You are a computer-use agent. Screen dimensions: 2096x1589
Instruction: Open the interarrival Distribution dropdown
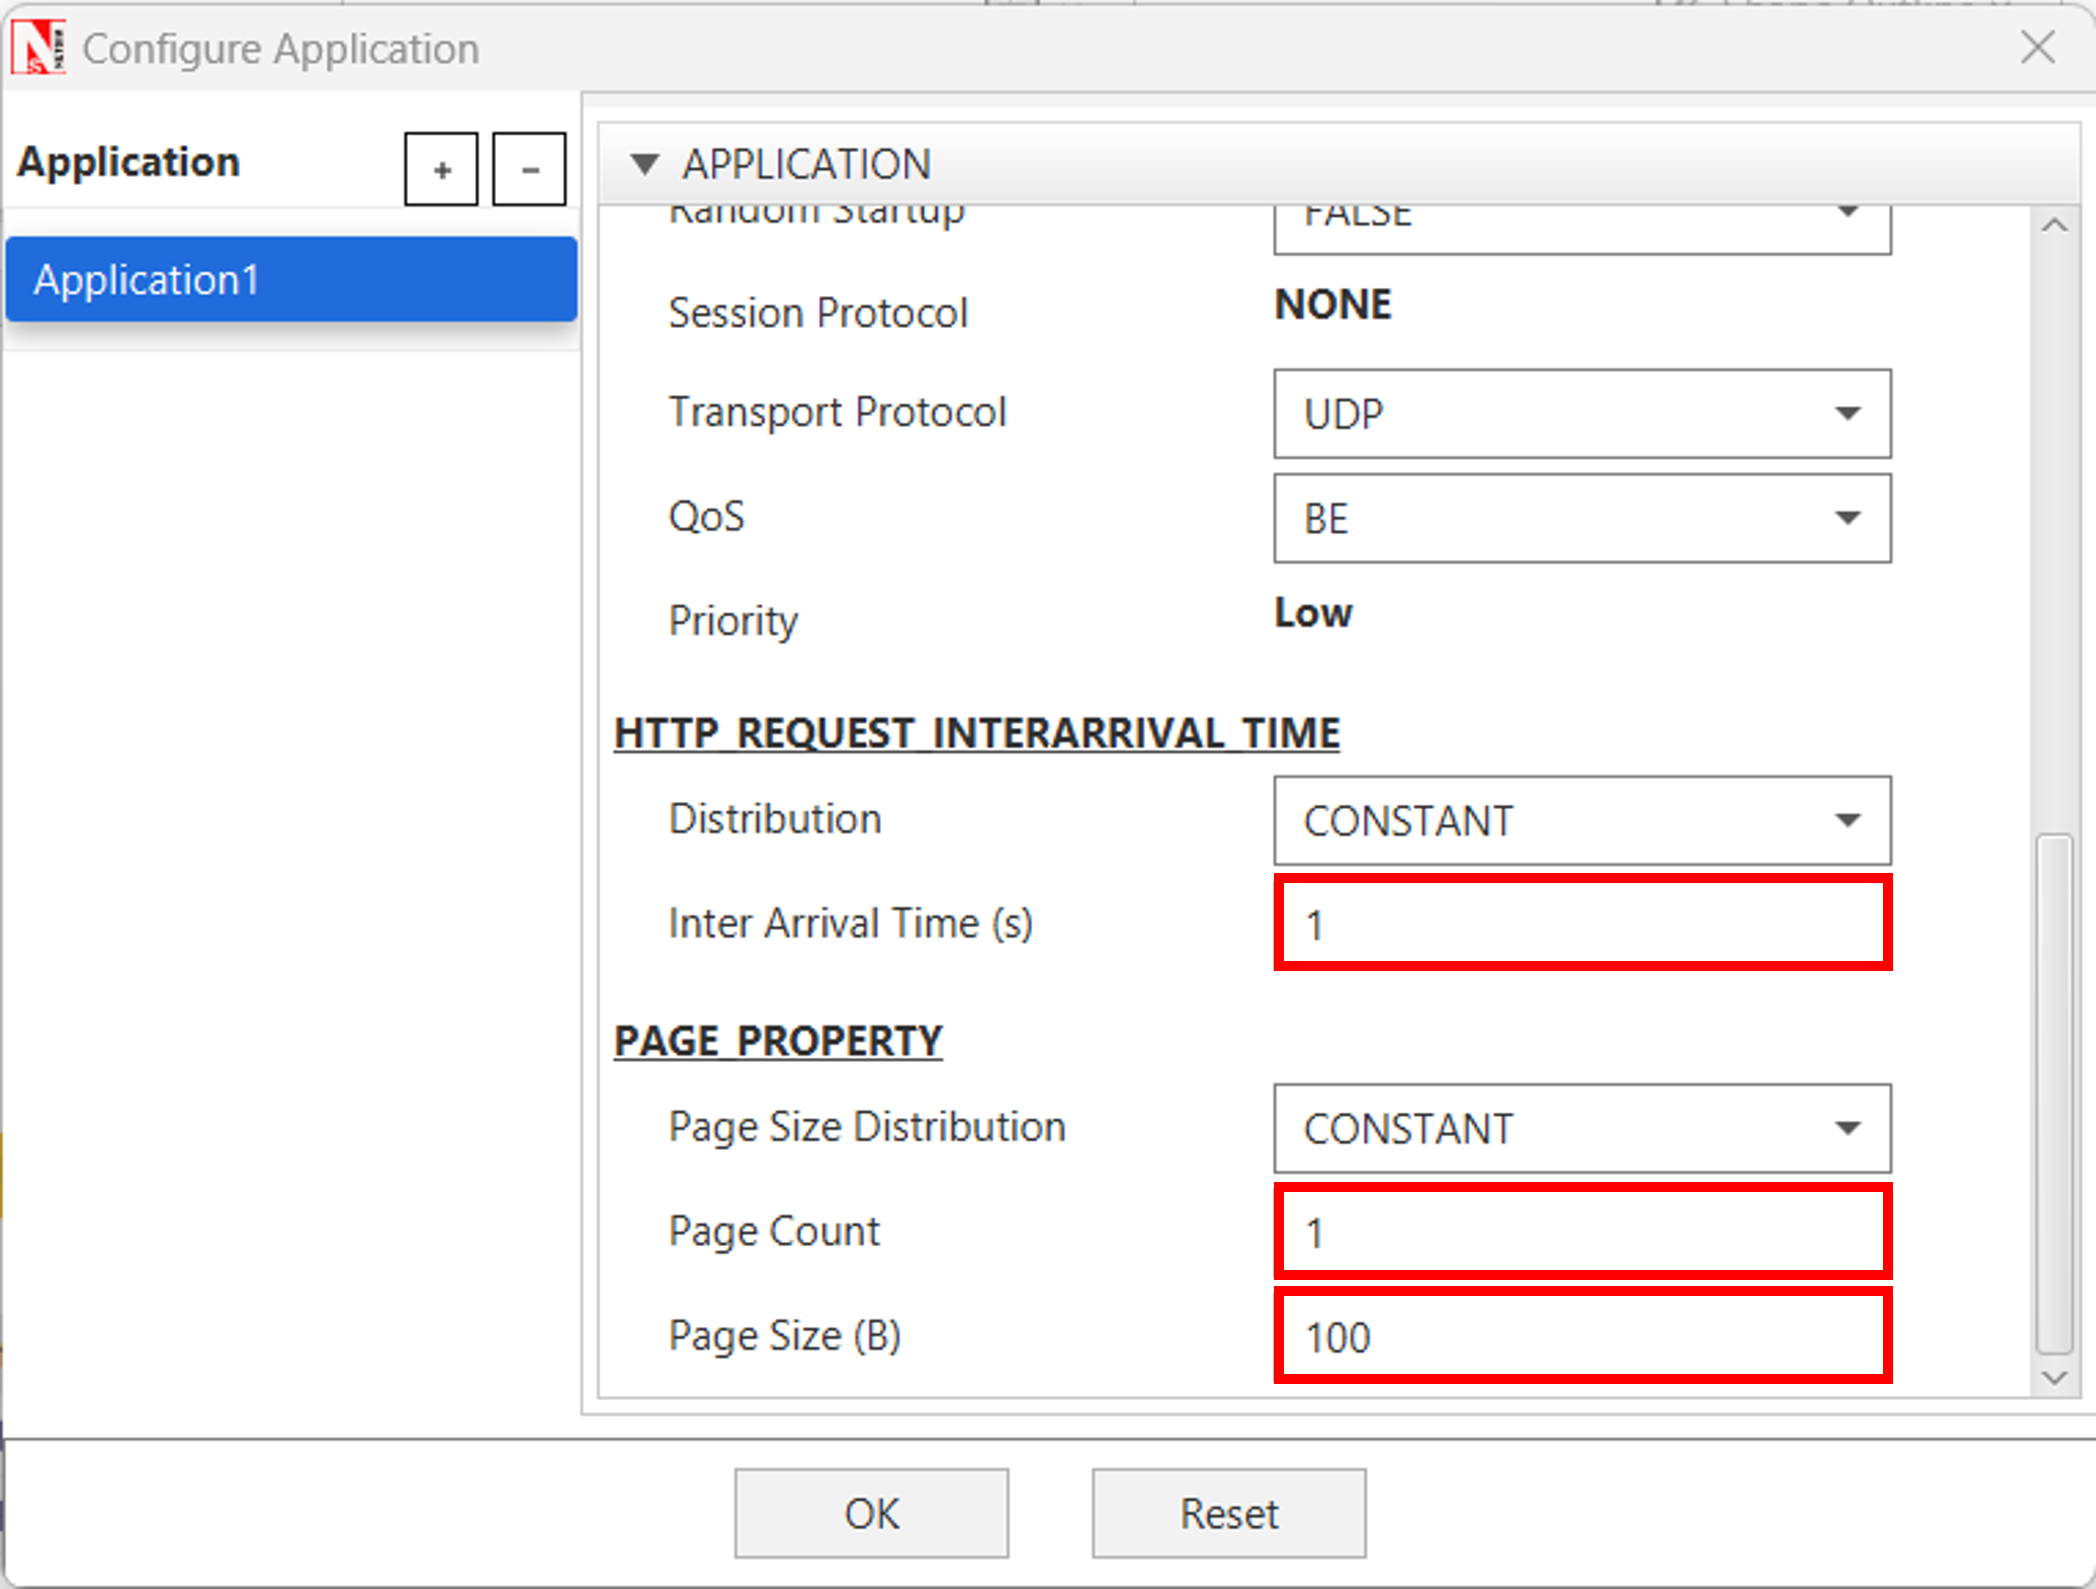point(1581,820)
